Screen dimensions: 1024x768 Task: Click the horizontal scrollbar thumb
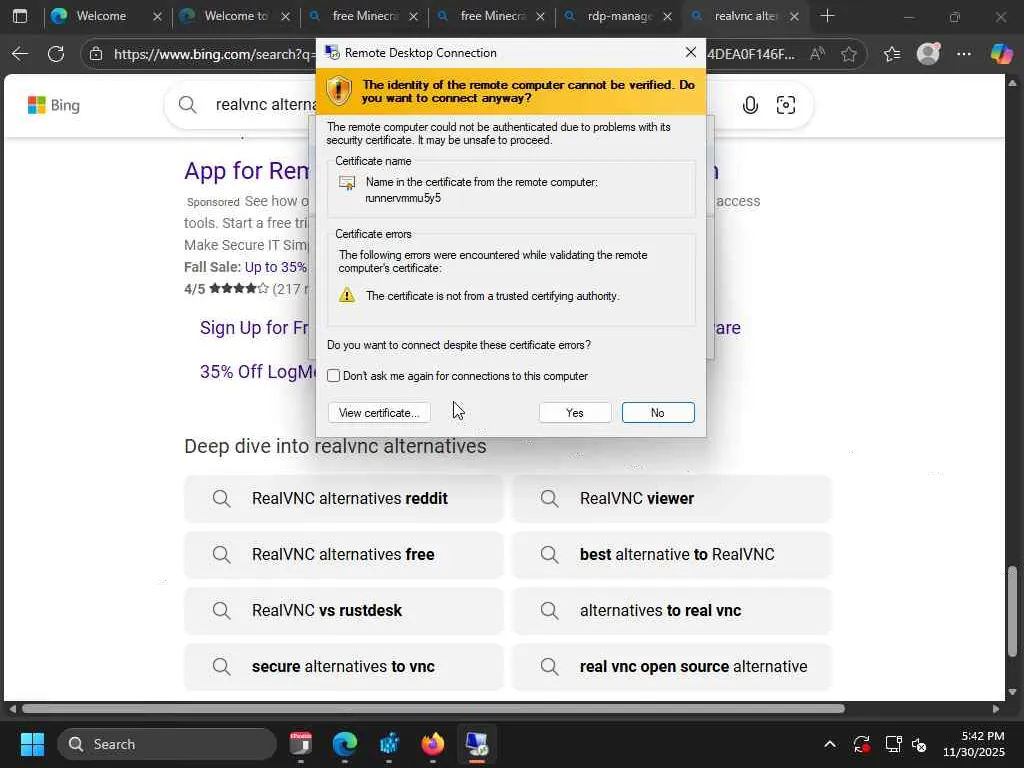coord(433,709)
